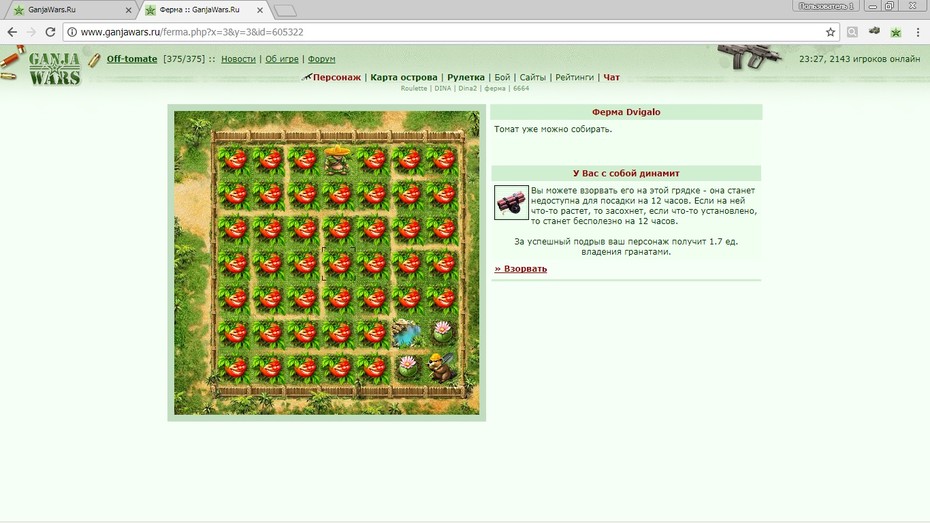Visit the Форум link
Screen dimensions: 930x523
pyautogui.click(x=321, y=59)
